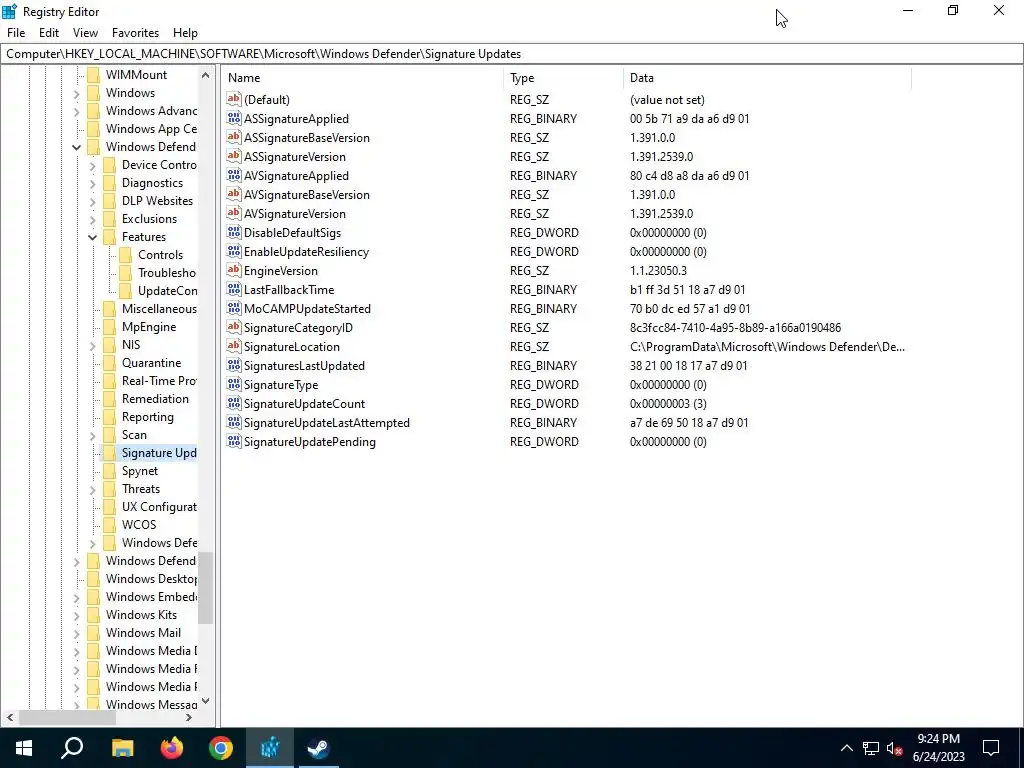Expand the Windows Kits node
Image resolution: width=1024 pixels, height=768 pixels.
point(76,615)
